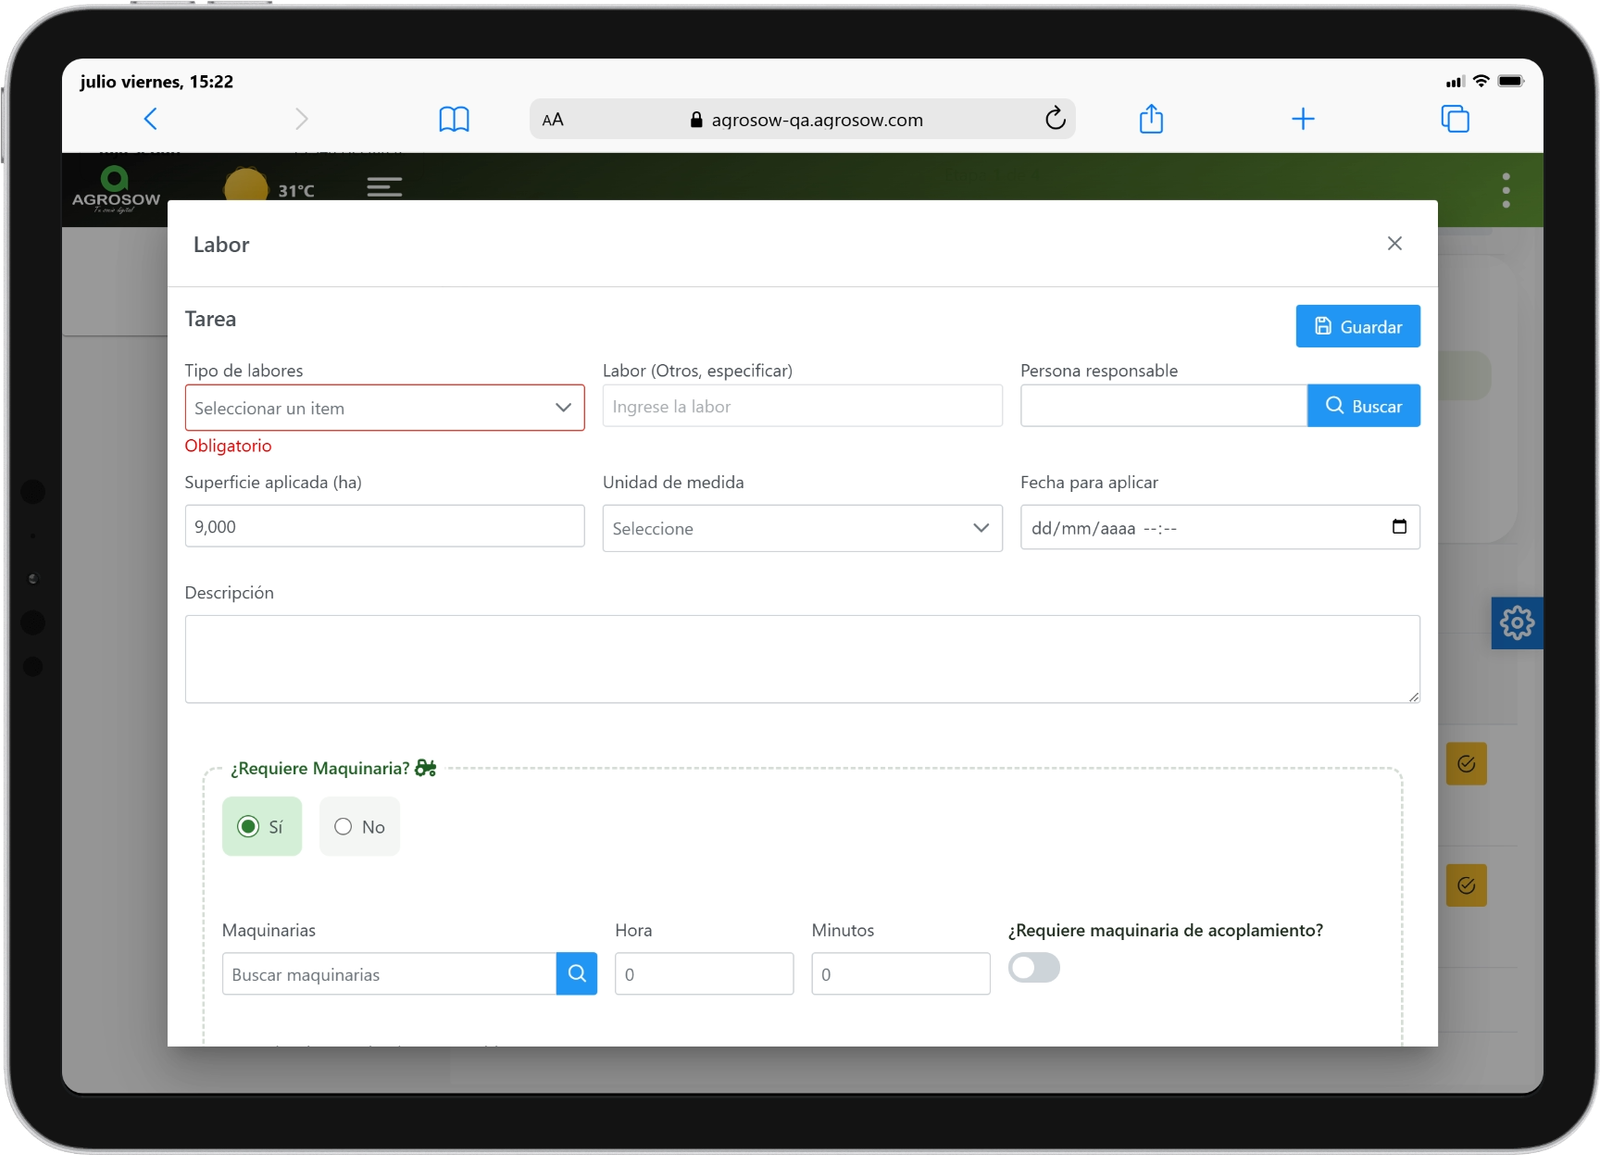This screenshot has width=1600, height=1156.
Task: Click the Hora input field
Action: pos(704,974)
